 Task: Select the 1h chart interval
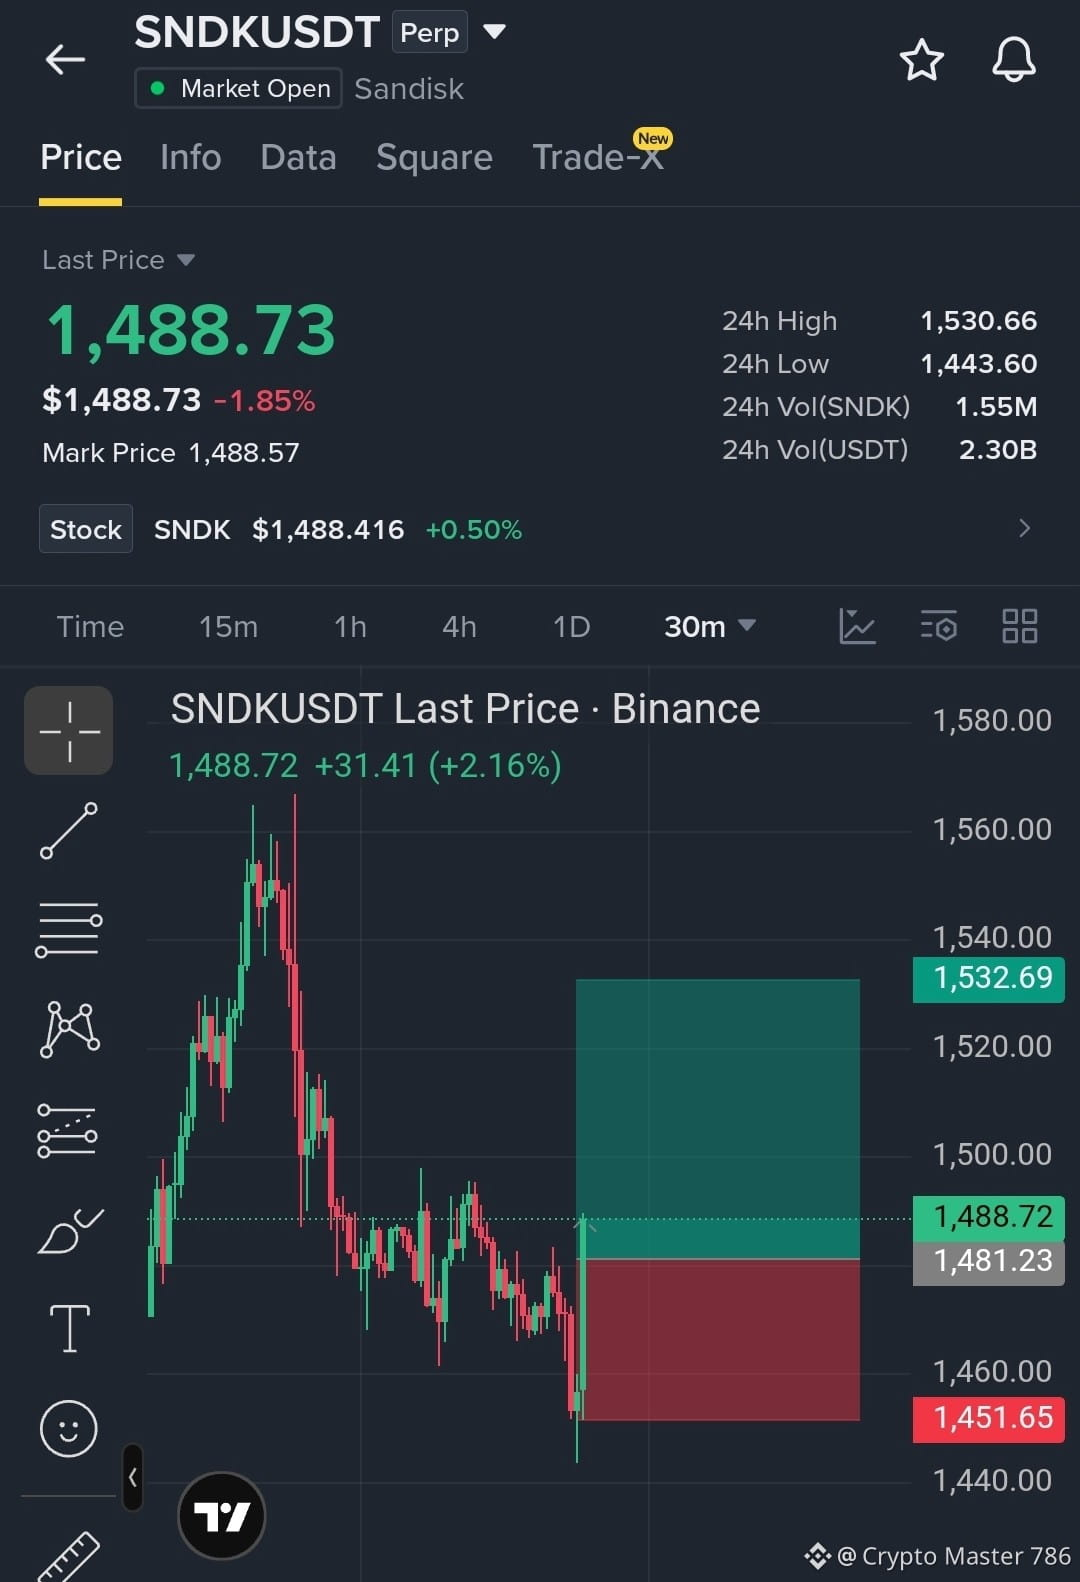click(350, 627)
